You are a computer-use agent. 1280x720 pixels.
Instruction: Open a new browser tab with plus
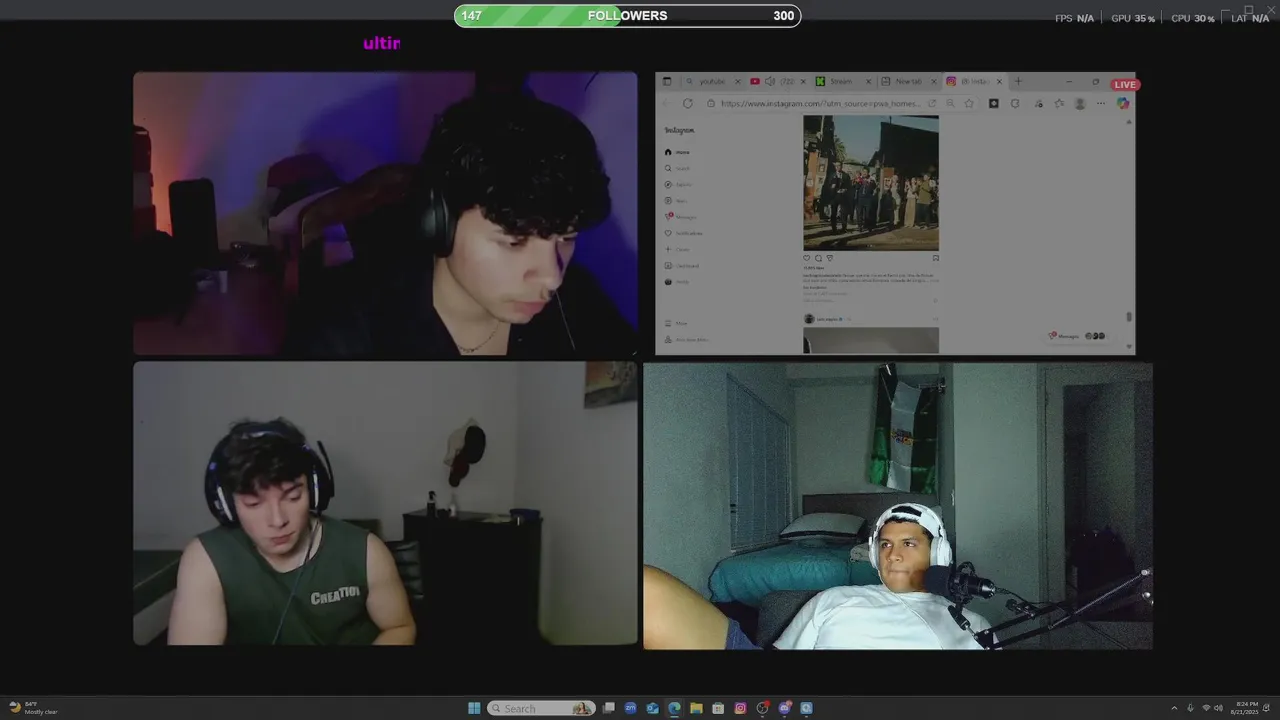coord(1018,81)
